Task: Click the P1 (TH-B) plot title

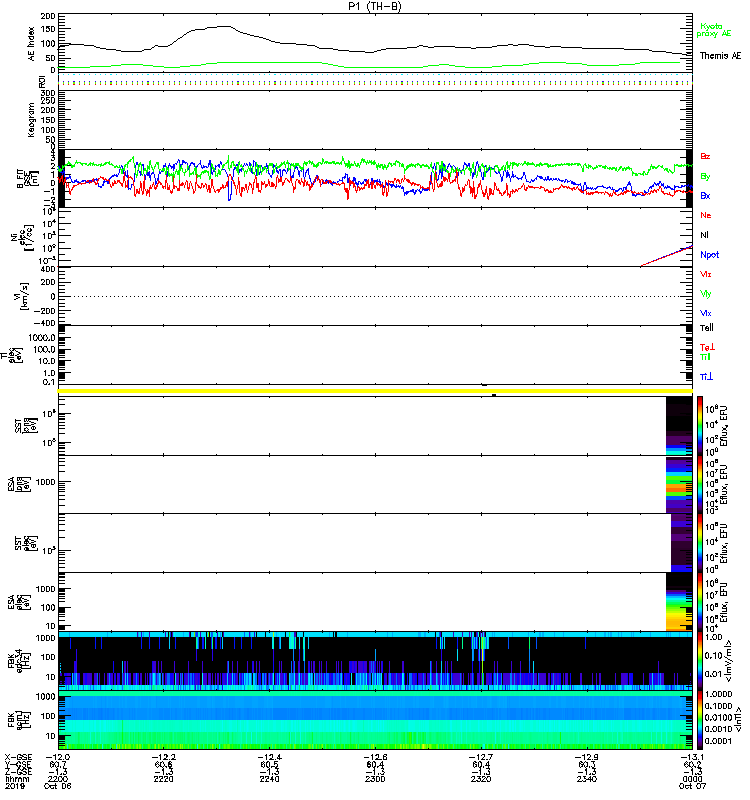Action: coord(374,6)
